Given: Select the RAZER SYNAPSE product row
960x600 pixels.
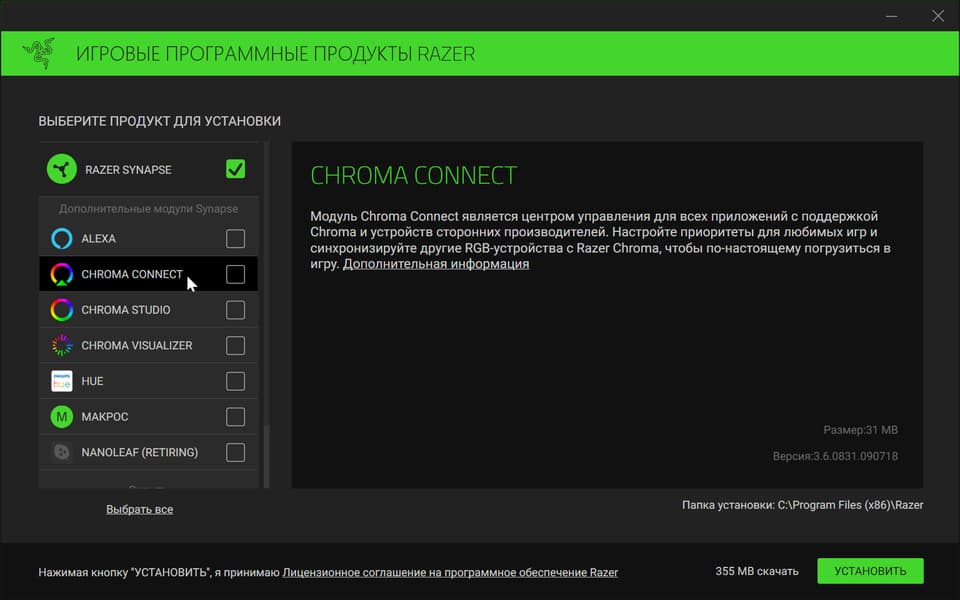Looking at the screenshot, I should click(149, 169).
